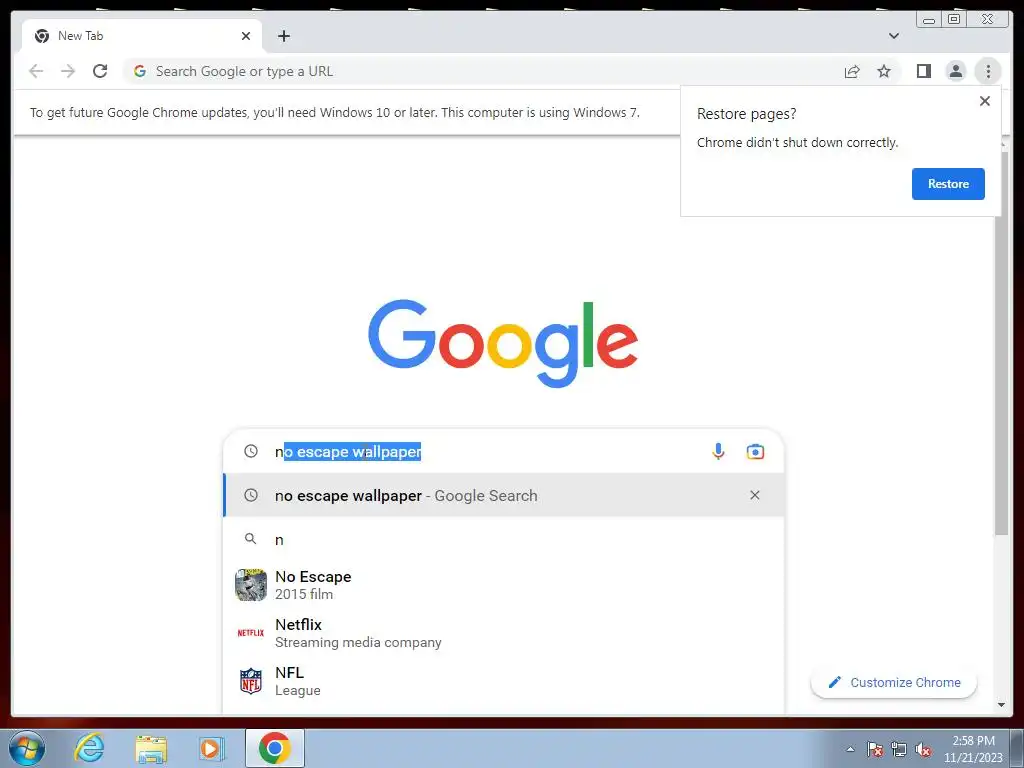The width and height of the screenshot is (1024, 768).
Task: Click the Google icon in the address bar
Action: (140, 71)
